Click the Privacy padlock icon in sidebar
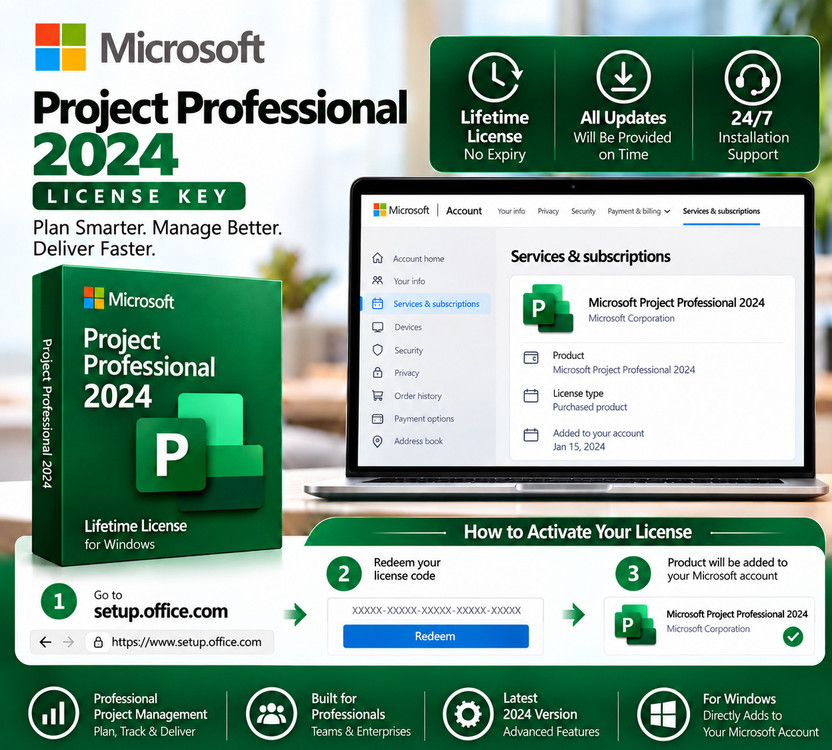The image size is (832, 750). click(x=377, y=373)
